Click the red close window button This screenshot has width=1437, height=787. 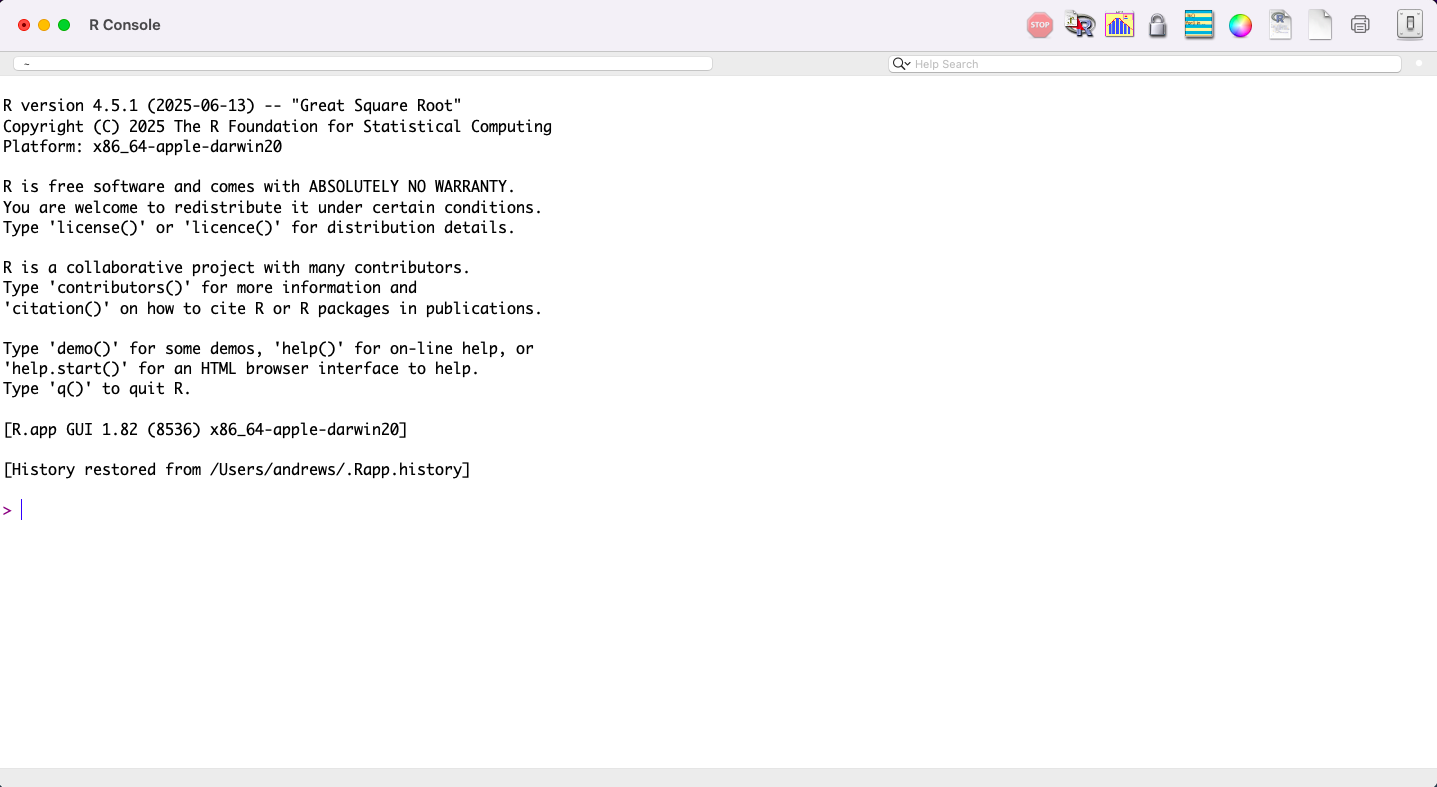tap(24, 25)
